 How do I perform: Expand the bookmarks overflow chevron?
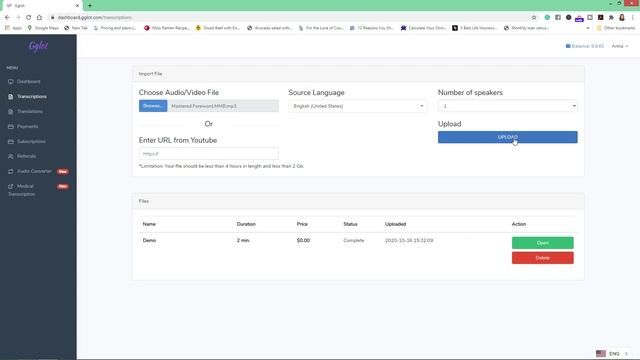(x=588, y=28)
